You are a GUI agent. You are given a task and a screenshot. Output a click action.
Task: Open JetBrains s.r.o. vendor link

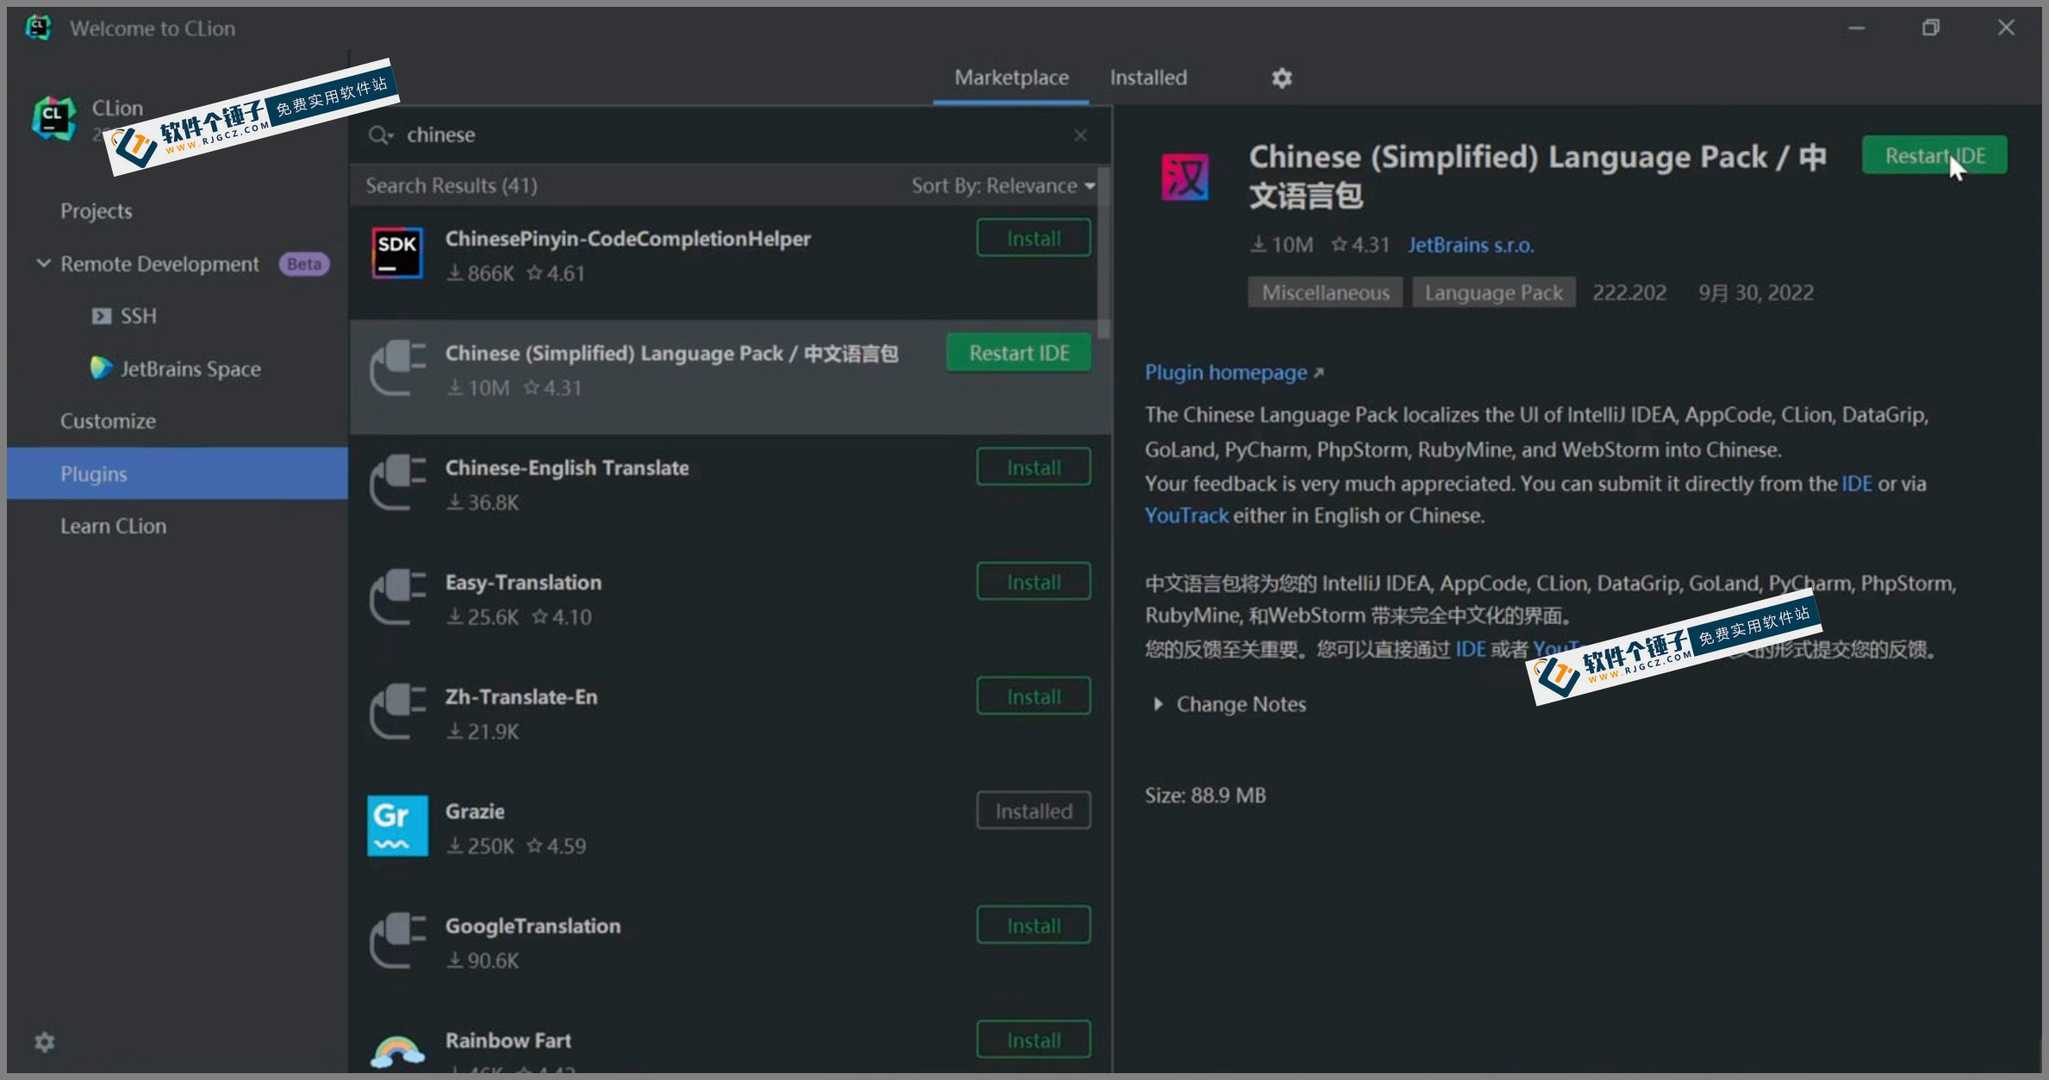point(1471,244)
